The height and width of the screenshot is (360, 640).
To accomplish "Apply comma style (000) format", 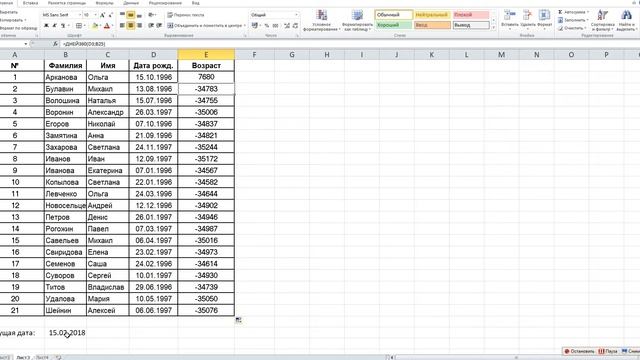I will tap(276, 26).
